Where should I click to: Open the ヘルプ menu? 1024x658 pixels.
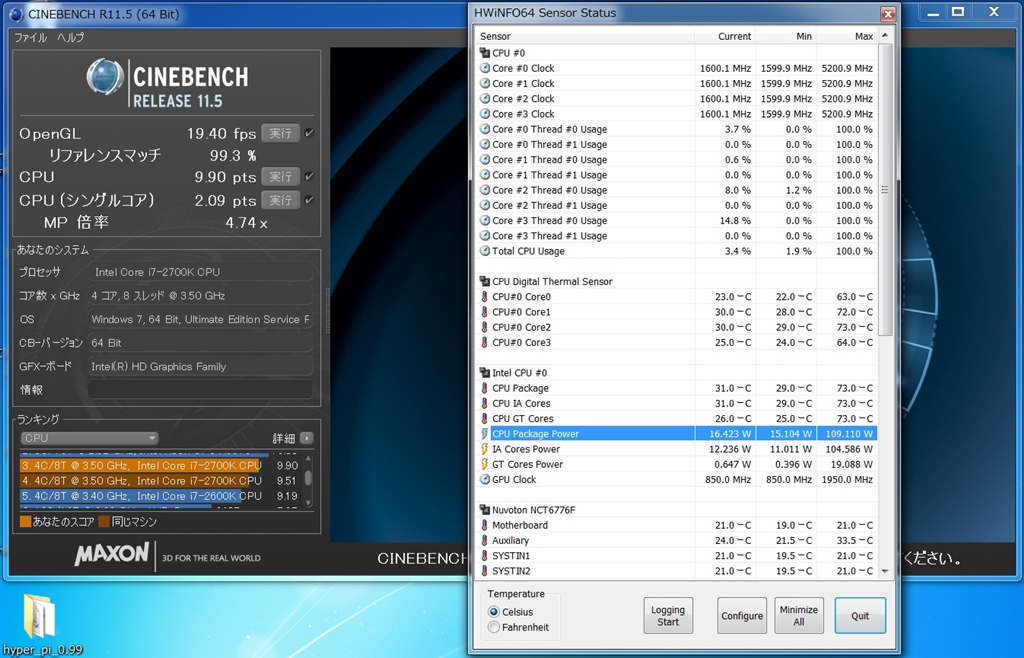pyautogui.click(x=70, y=37)
